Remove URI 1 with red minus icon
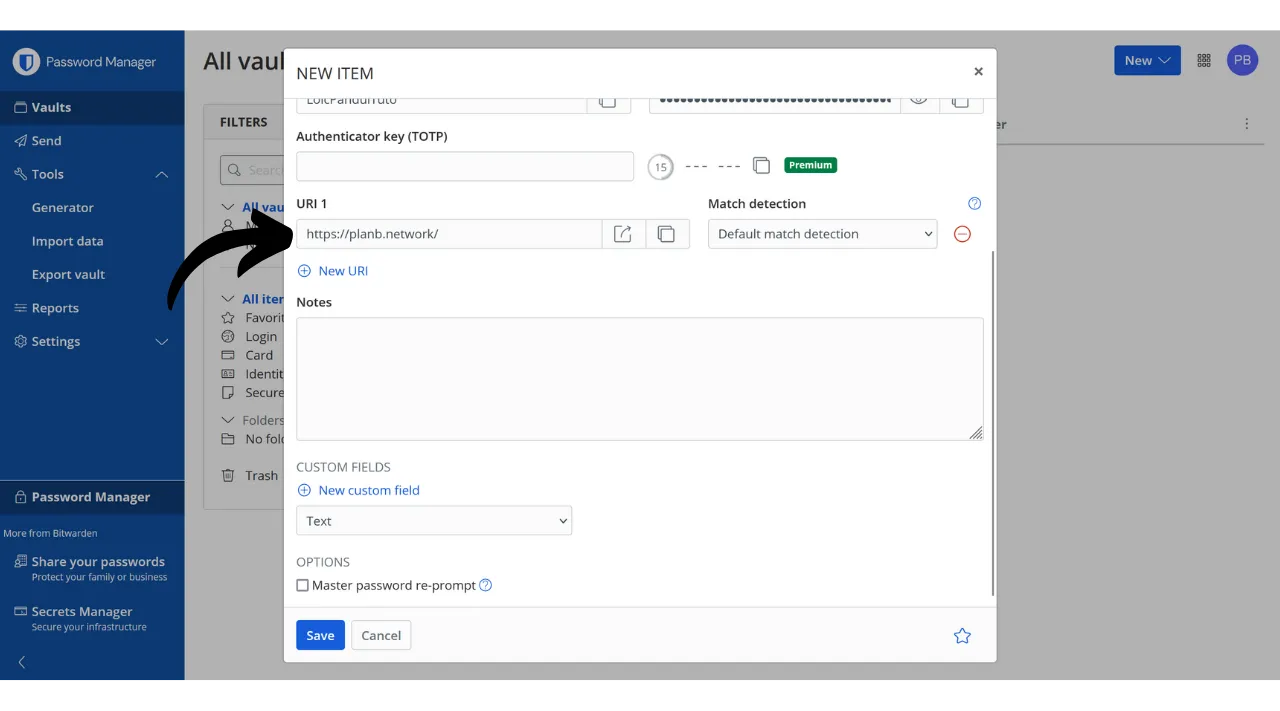Screen dimensions: 1280x711 (962, 234)
